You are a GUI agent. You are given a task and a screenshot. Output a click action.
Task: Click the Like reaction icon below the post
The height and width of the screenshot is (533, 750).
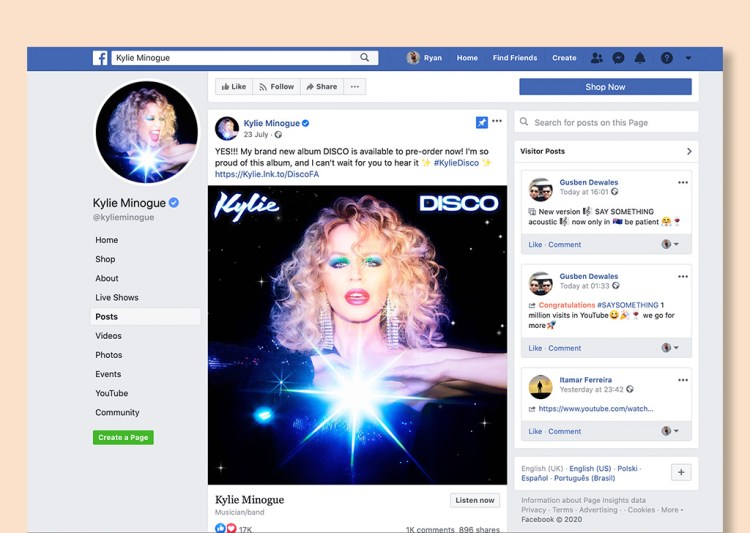tap(220, 528)
